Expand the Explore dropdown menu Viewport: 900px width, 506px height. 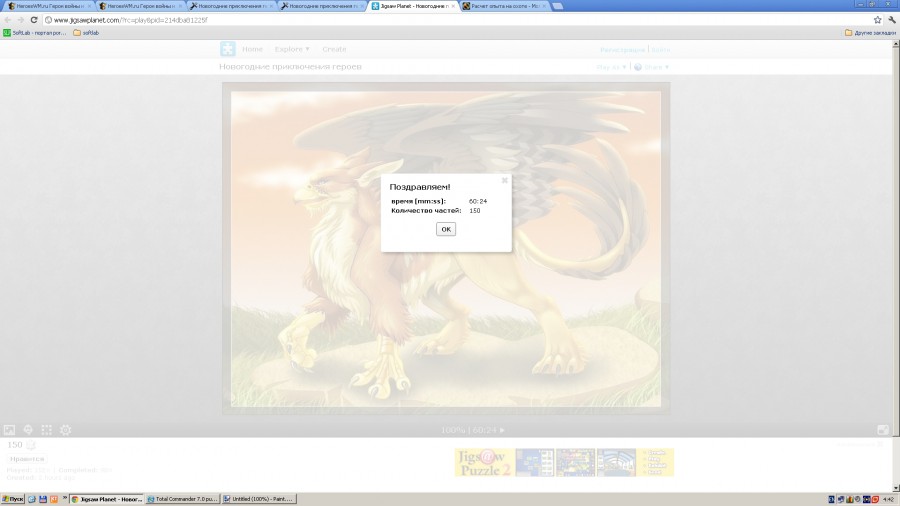coord(292,49)
